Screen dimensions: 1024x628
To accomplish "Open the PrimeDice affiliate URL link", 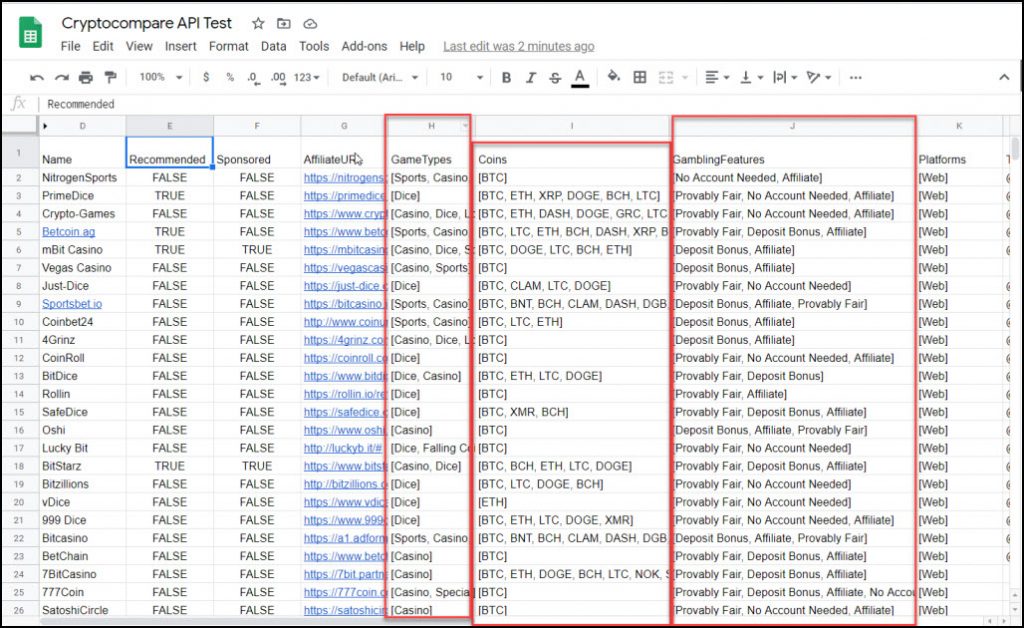I will [x=345, y=196].
